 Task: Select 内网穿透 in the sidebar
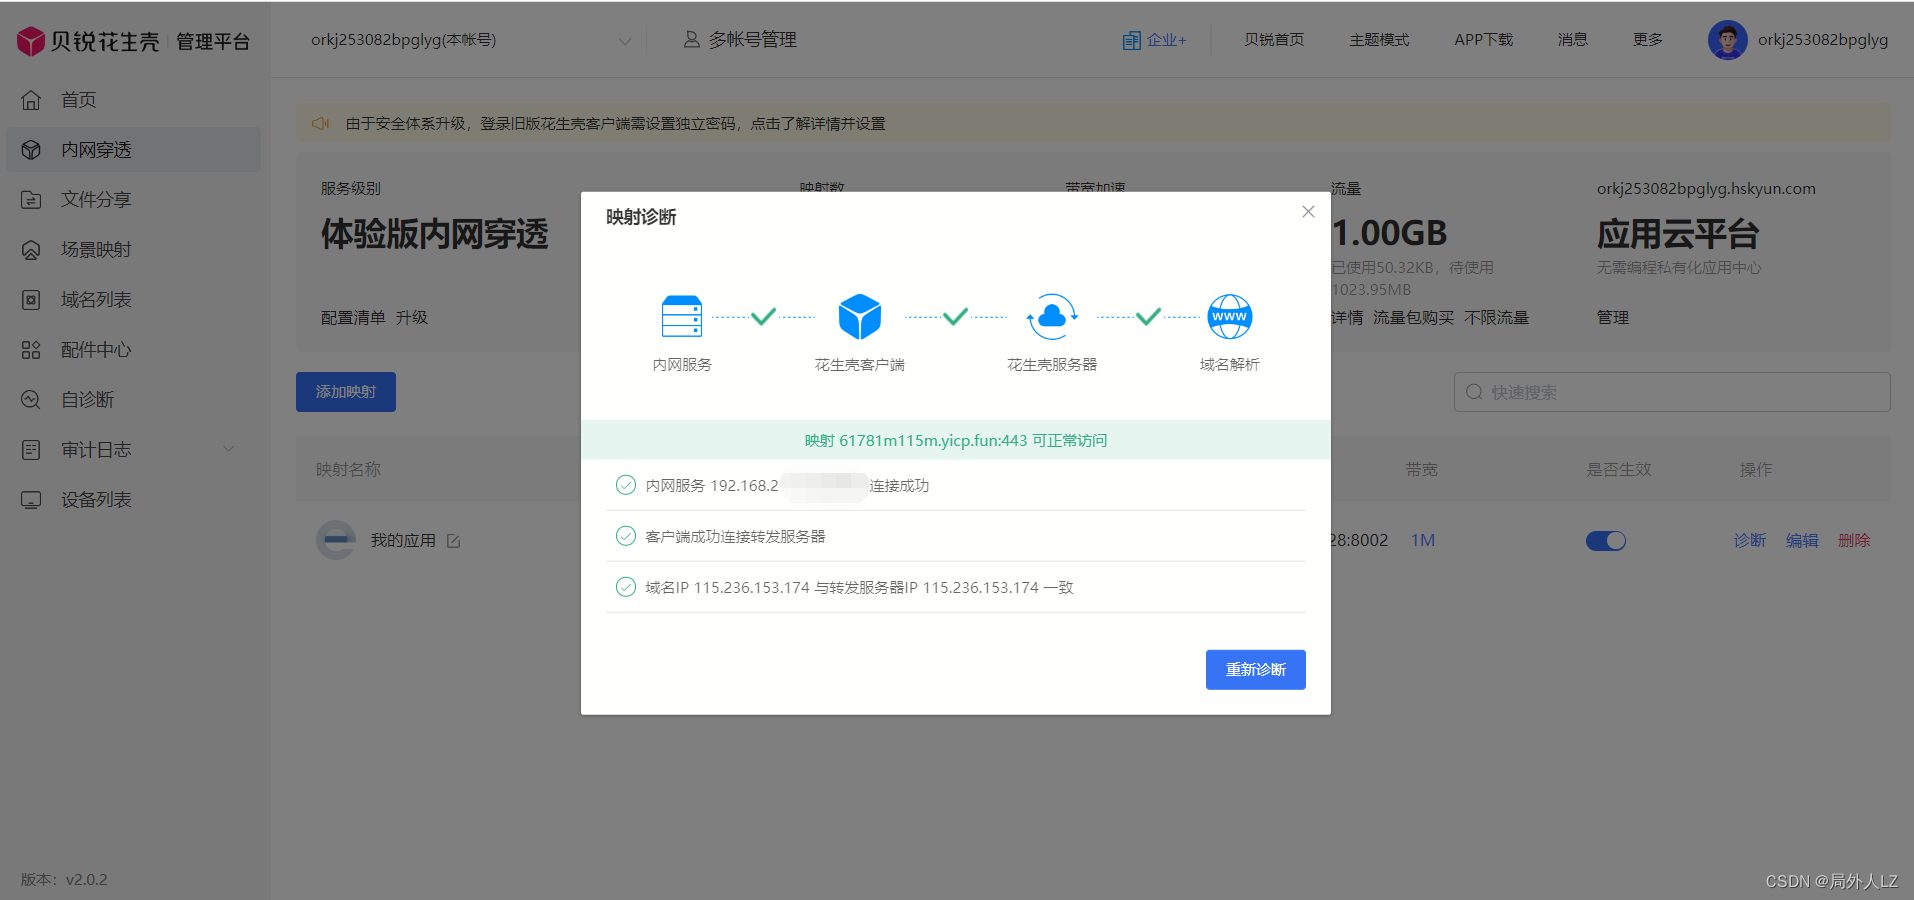coord(134,150)
